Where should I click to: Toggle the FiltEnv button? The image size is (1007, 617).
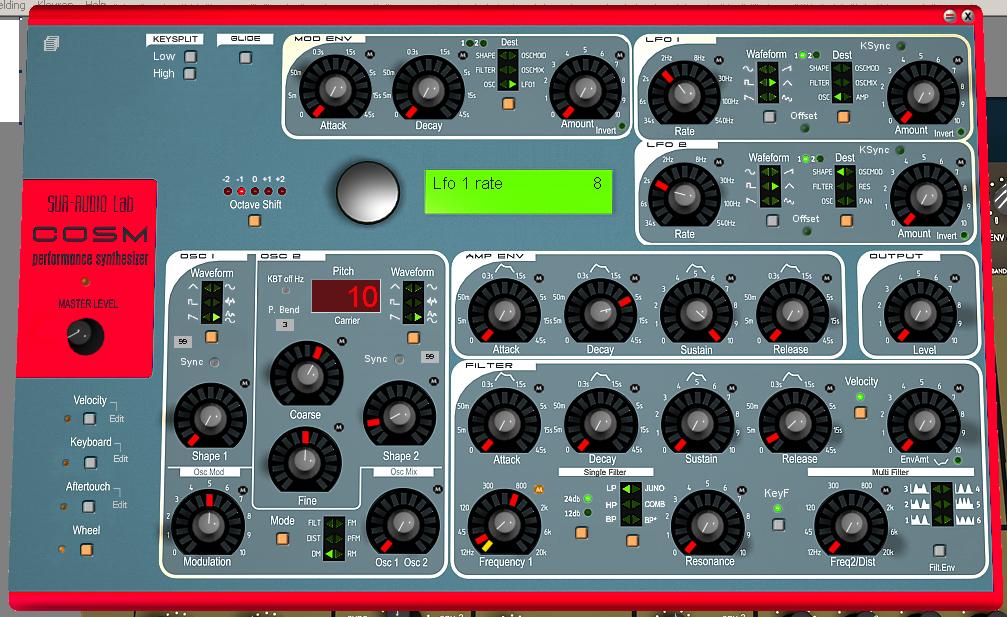click(939, 550)
